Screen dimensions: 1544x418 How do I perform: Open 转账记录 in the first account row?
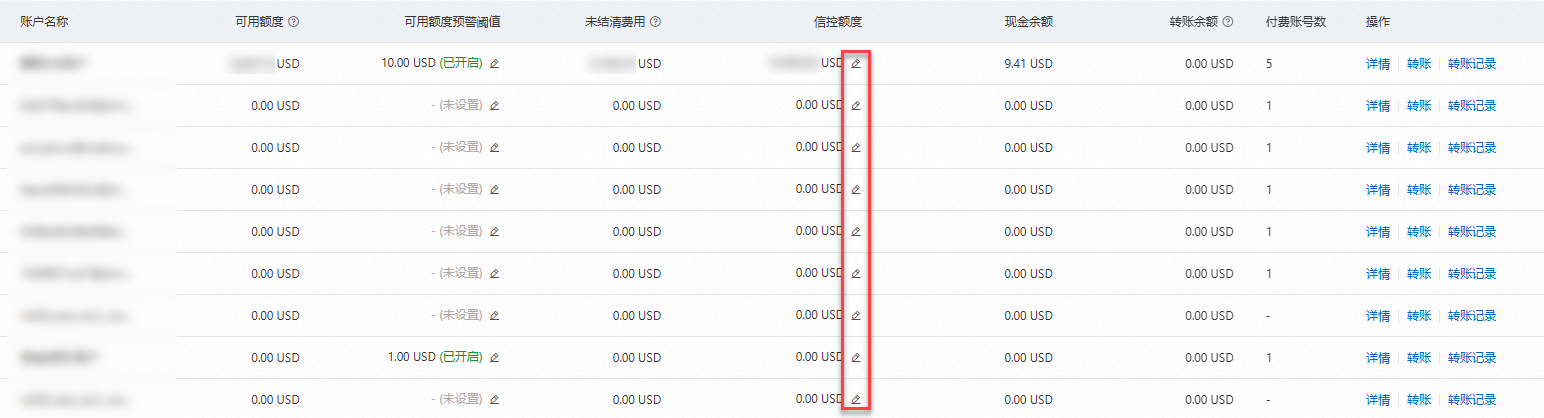click(x=1472, y=64)
